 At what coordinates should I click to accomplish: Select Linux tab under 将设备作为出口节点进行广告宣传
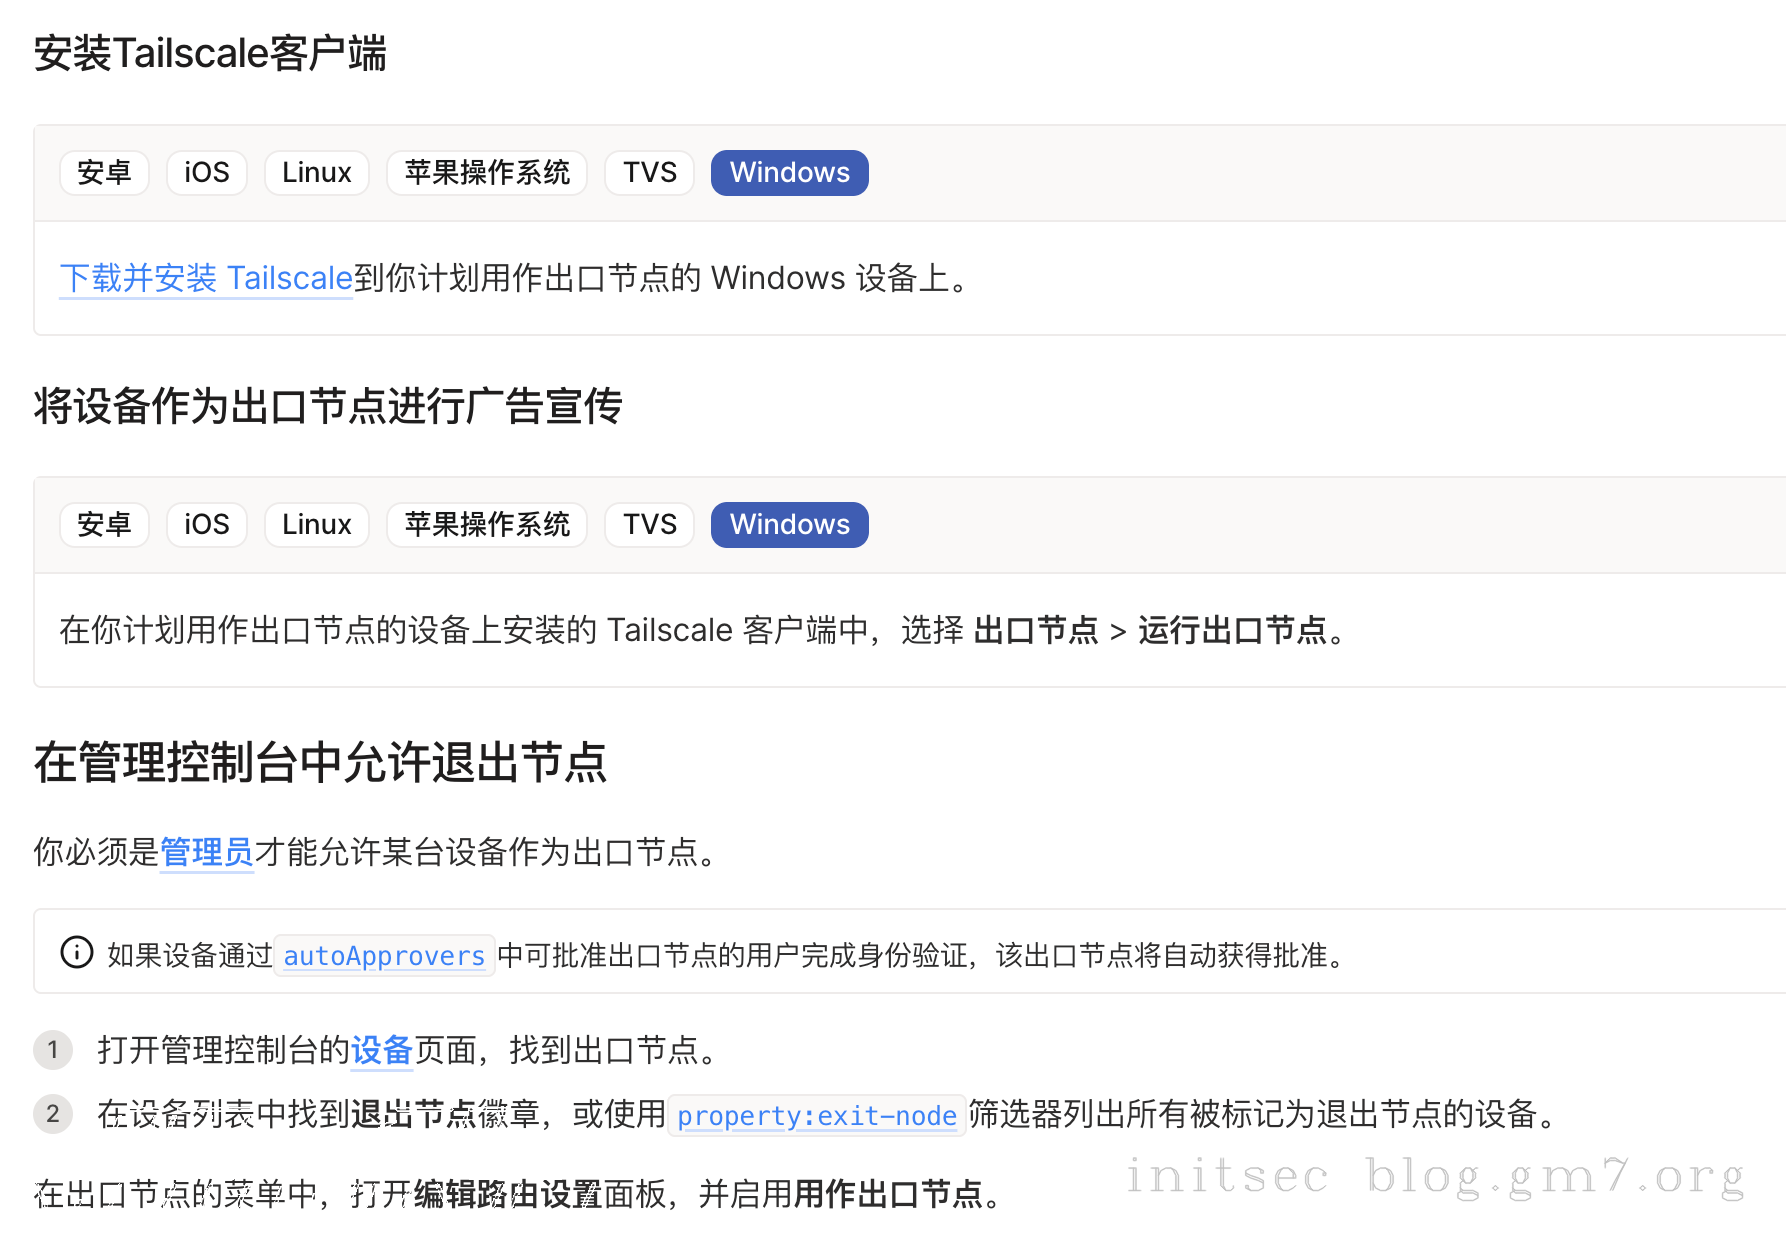(317, 525)
